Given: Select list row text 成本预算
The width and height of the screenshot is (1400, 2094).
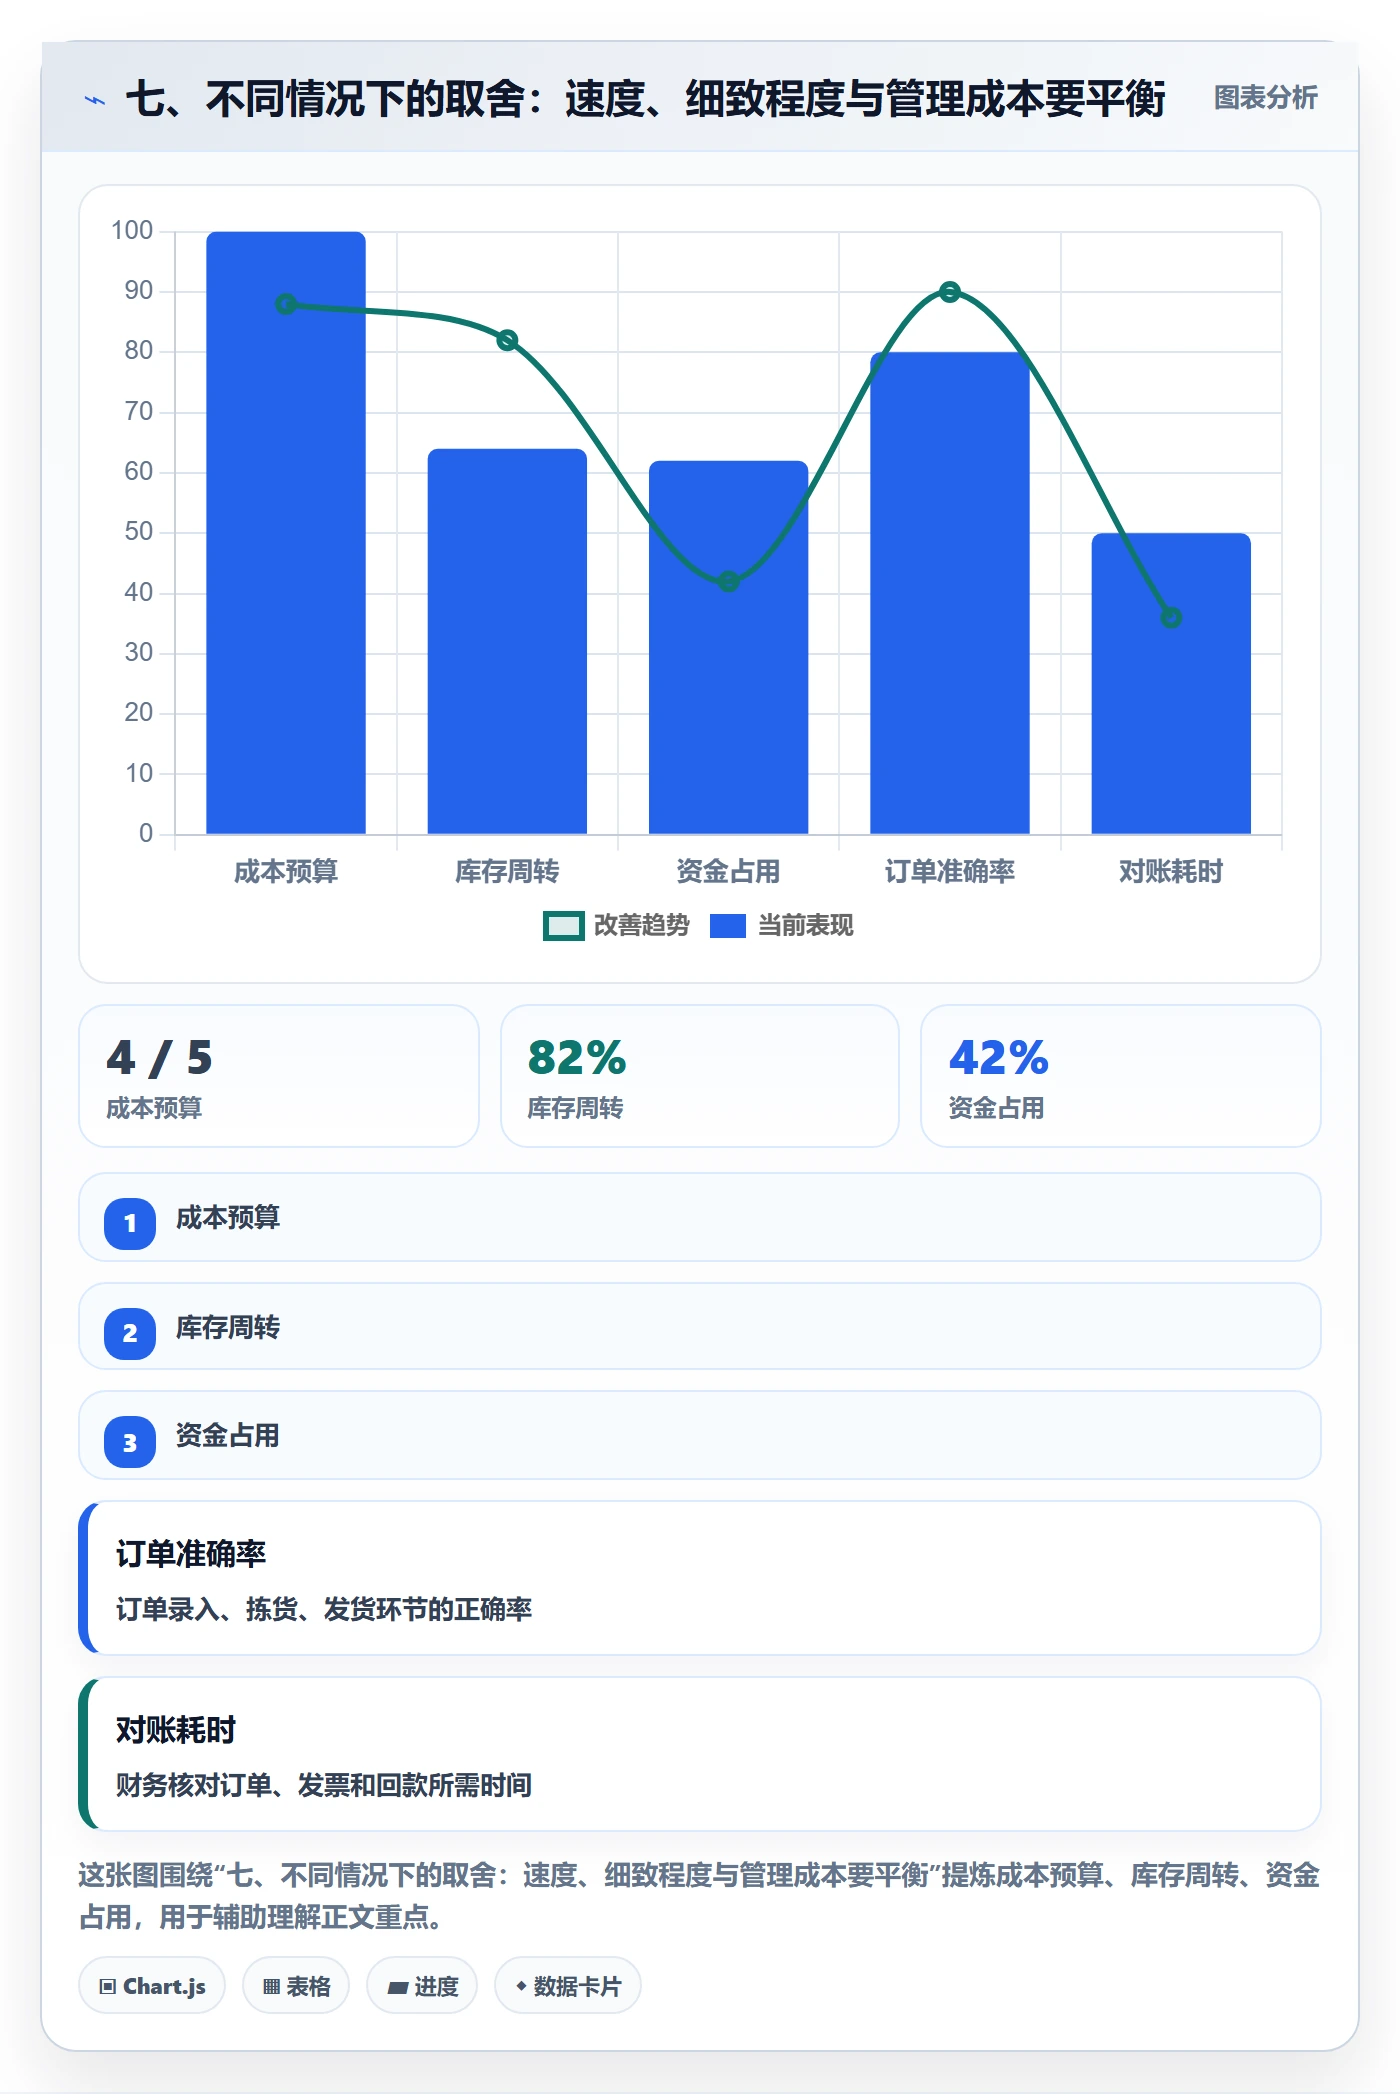Looking at the screenshot, I should pos(228,1218).
